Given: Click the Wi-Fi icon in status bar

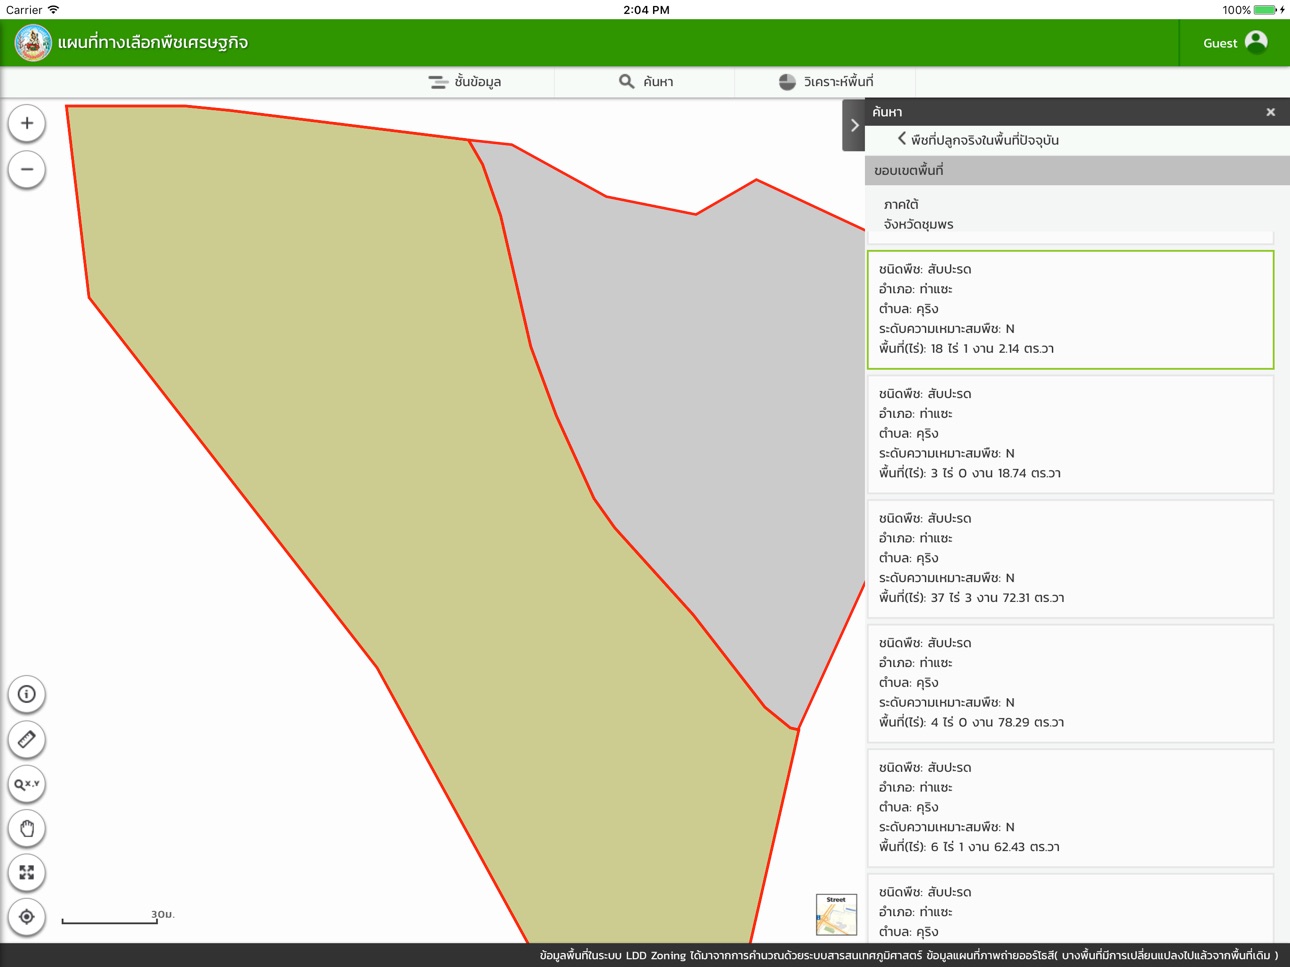Looking at the screenshot, I should pos(53,9).
